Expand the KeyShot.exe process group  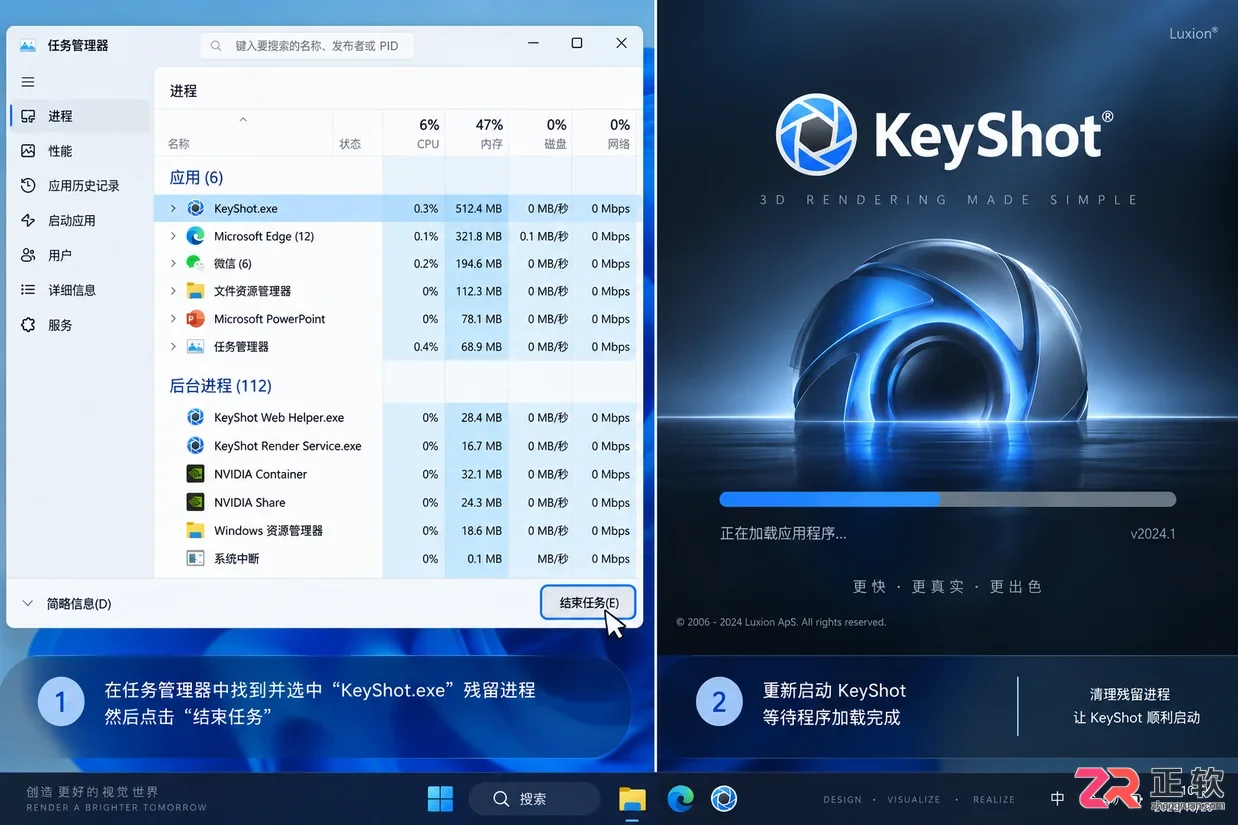[173, 208]
